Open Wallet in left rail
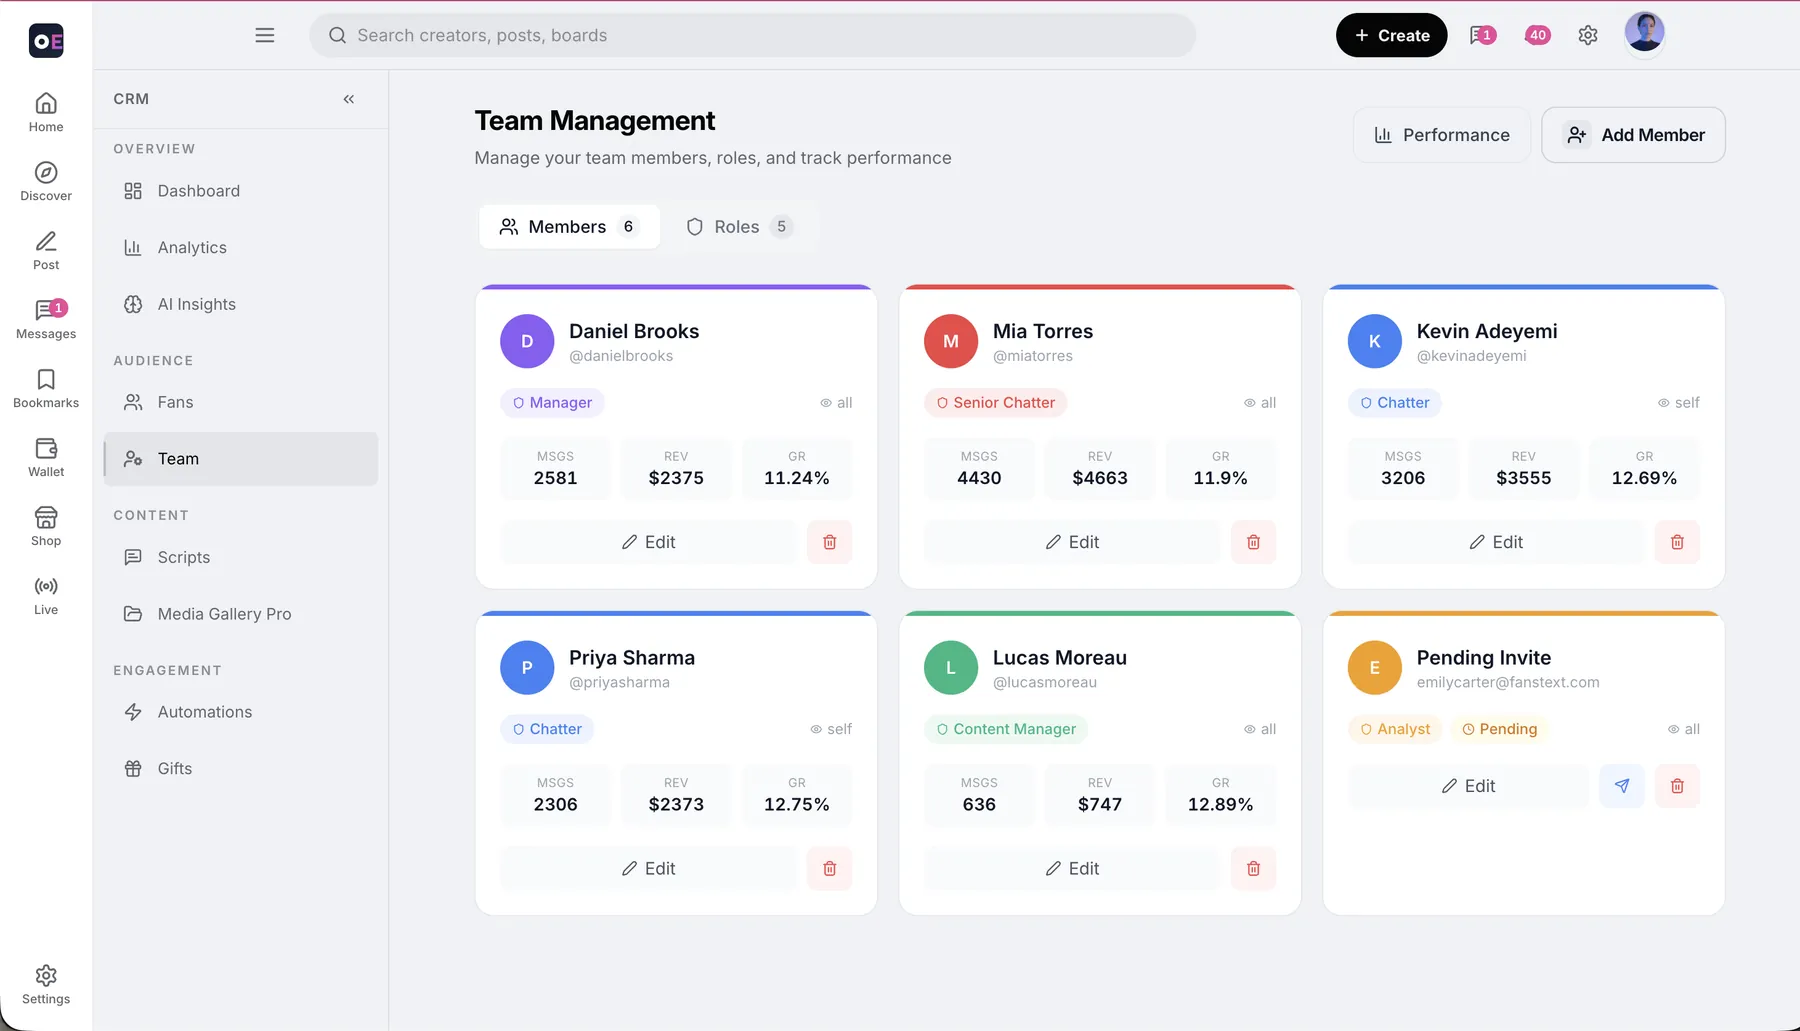The width and height of the screenshot is (1800, 1031). pyautogui.click(x=46, y=458)
